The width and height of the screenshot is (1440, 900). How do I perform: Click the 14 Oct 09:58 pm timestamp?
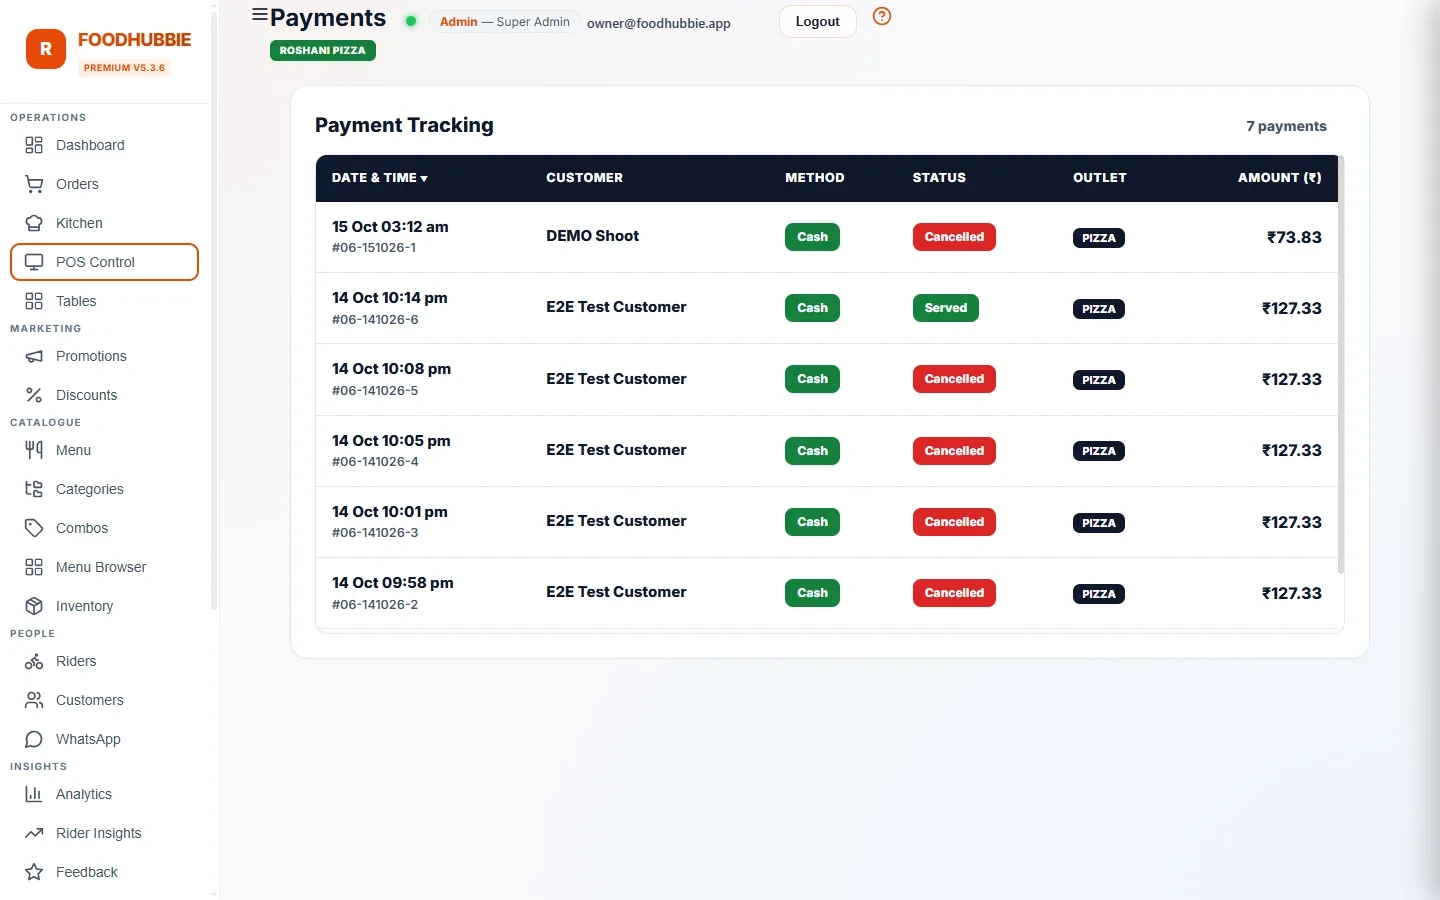pos(393,583)
